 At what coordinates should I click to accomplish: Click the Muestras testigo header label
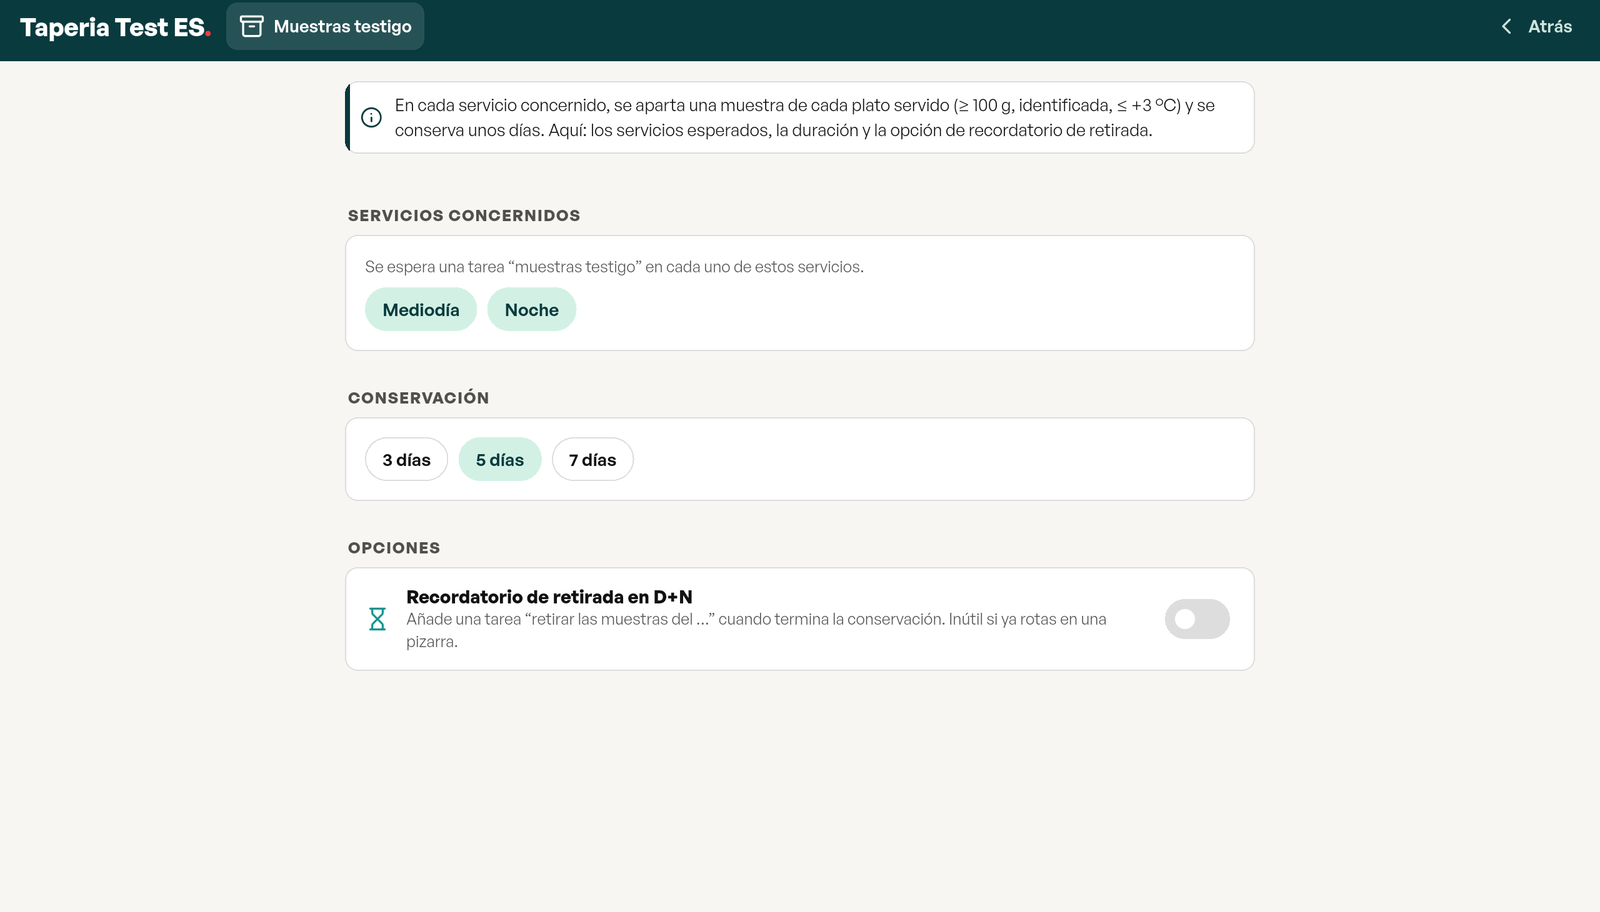[x=343, y=27]
